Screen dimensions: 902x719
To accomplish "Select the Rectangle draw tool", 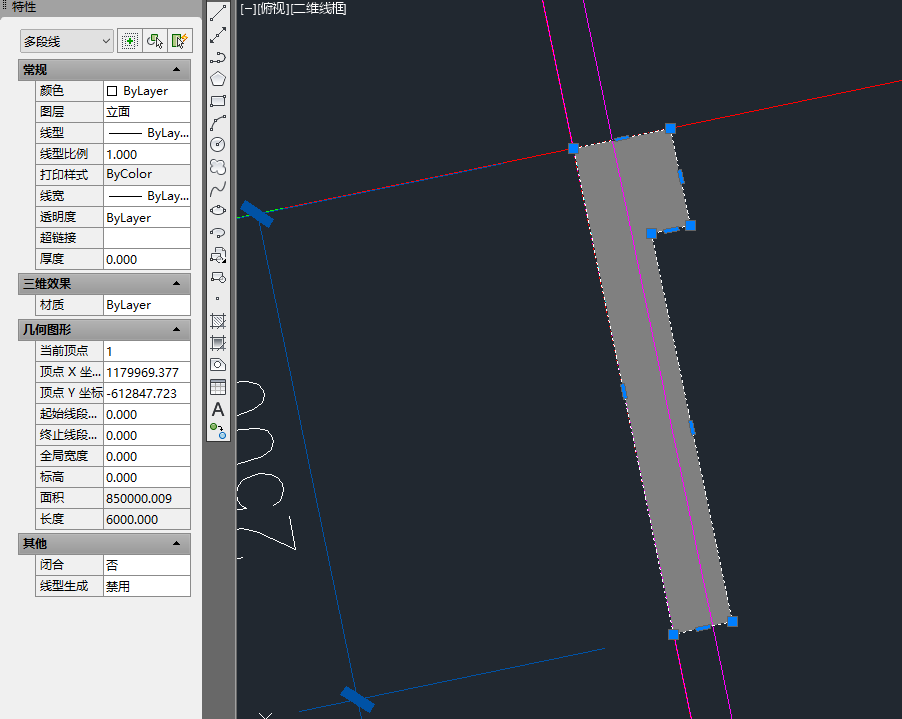I will [x=218, y=101].
